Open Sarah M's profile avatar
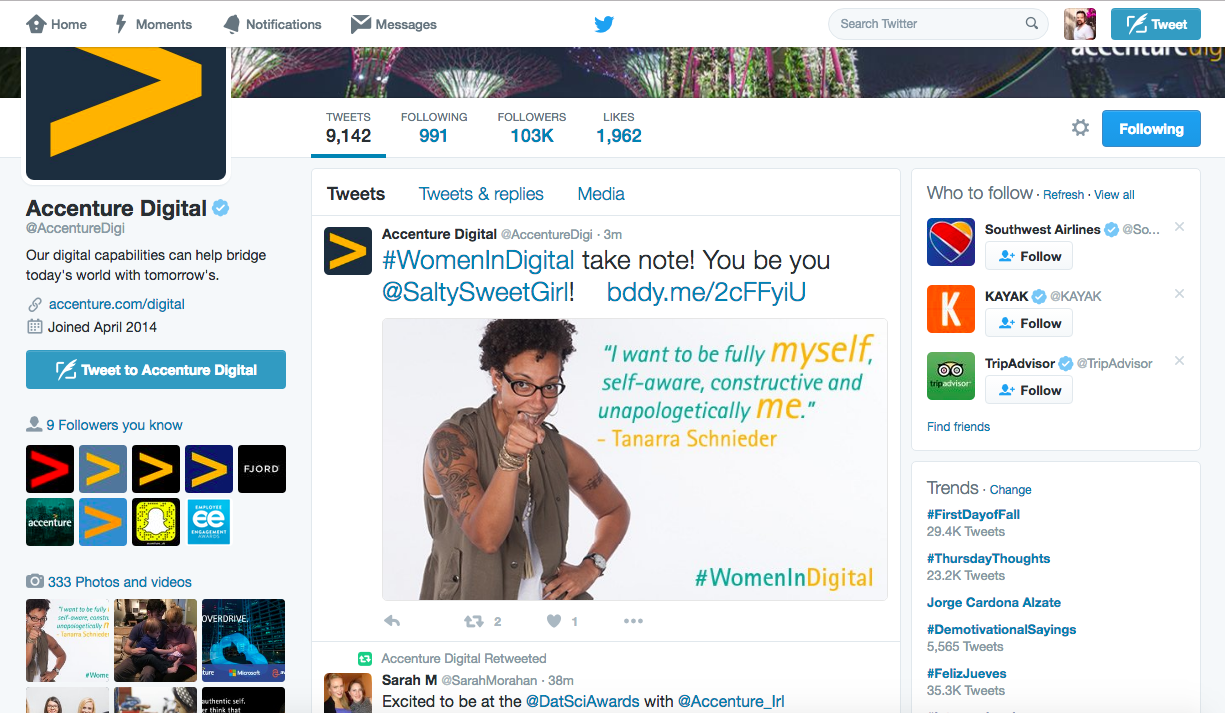1225x713 pixels. pos(348,693)
